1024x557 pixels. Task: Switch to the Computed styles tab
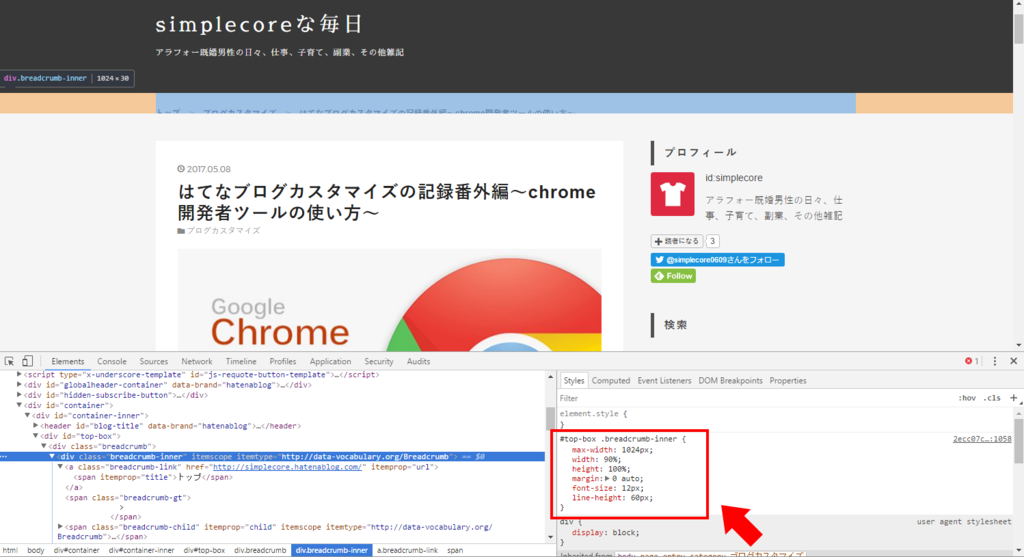tap(611, 381)
